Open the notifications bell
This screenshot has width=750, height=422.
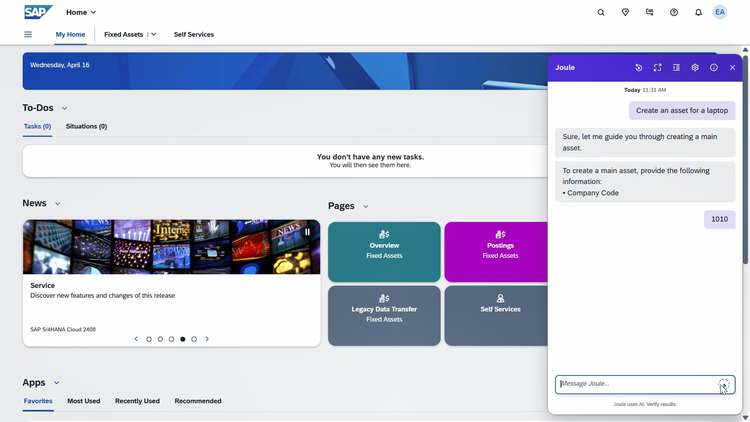[698, 12]
